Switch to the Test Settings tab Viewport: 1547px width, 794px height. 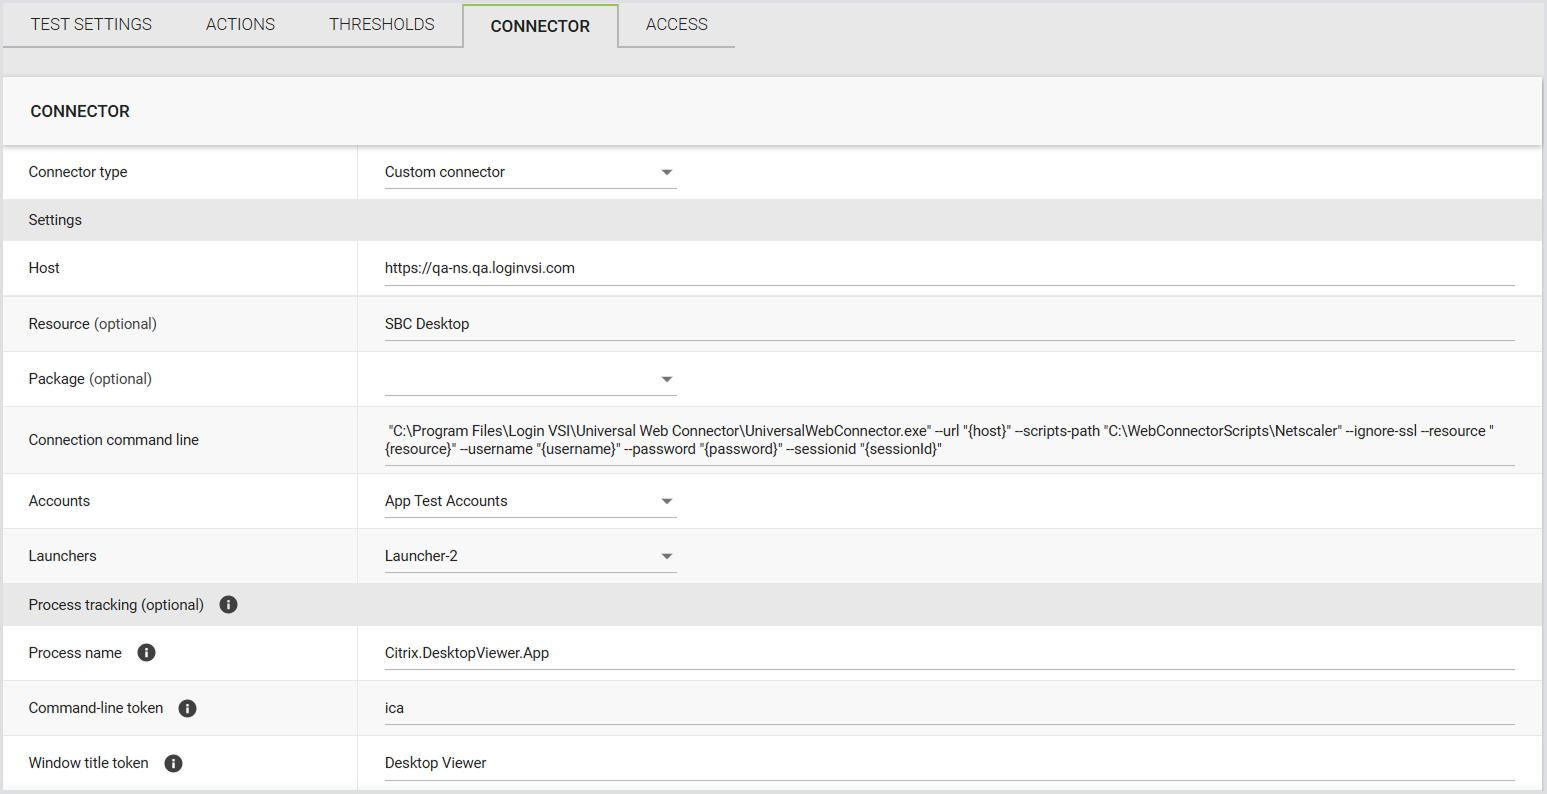tap(91, 24)
